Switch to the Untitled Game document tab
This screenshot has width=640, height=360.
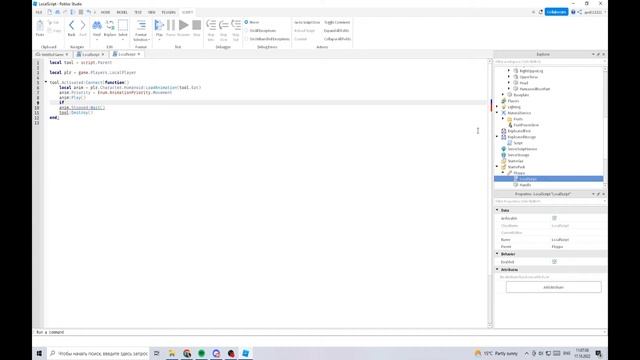coord(52,54)
